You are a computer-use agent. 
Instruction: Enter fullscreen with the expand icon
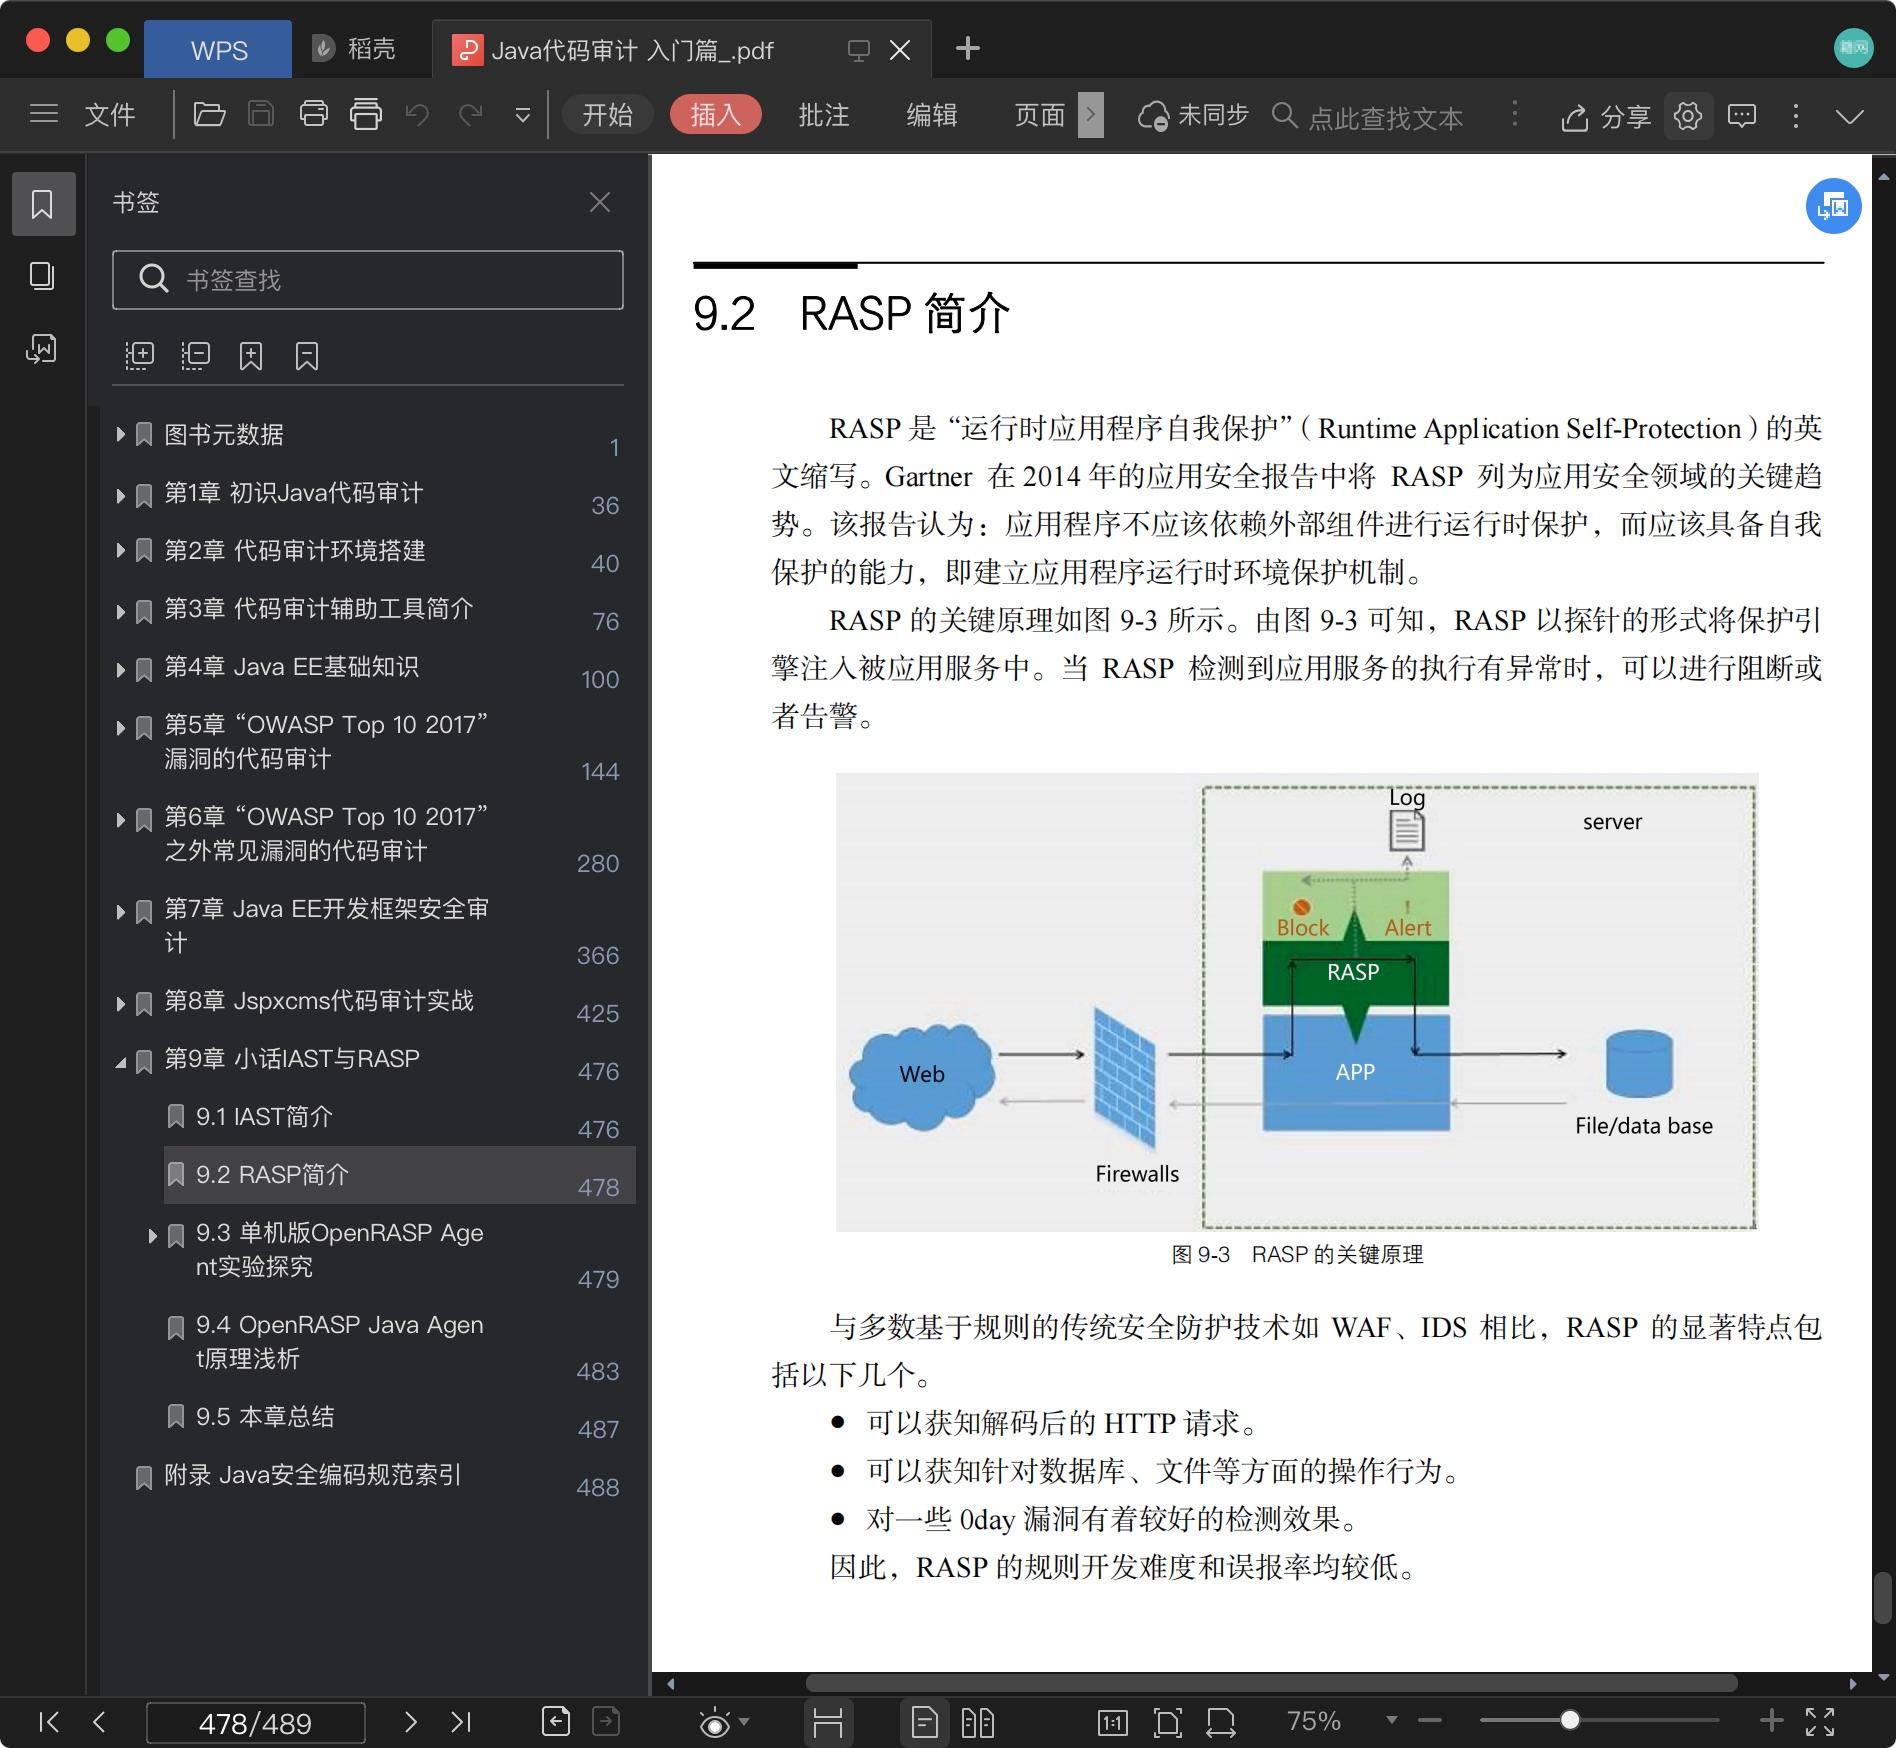pyautogui.click(x=1820, y=1721)
